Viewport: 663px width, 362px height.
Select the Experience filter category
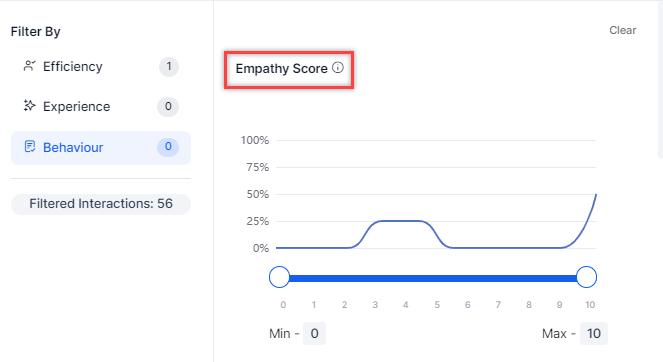(101, 106)
